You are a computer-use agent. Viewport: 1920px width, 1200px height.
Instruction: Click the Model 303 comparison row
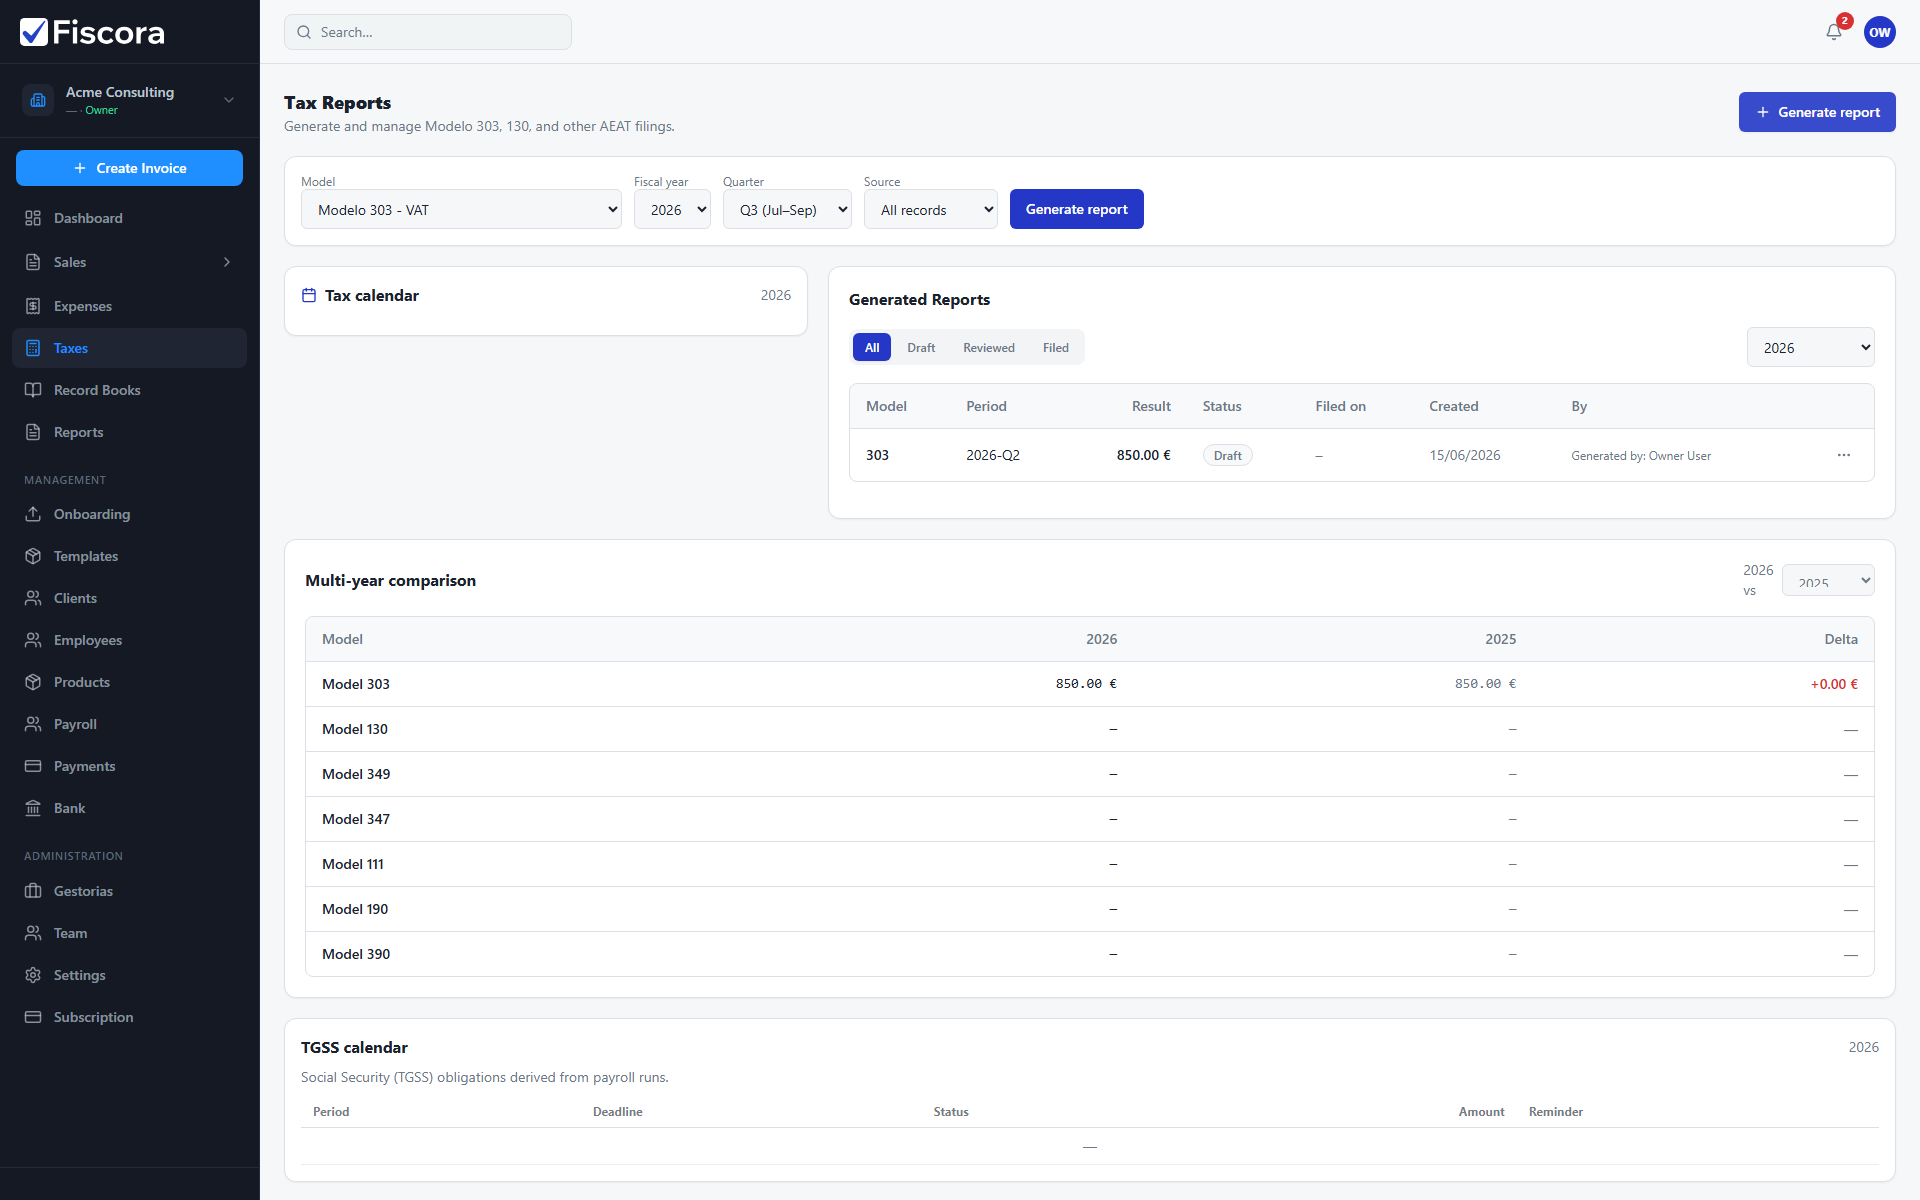[x=1090, y=684]
